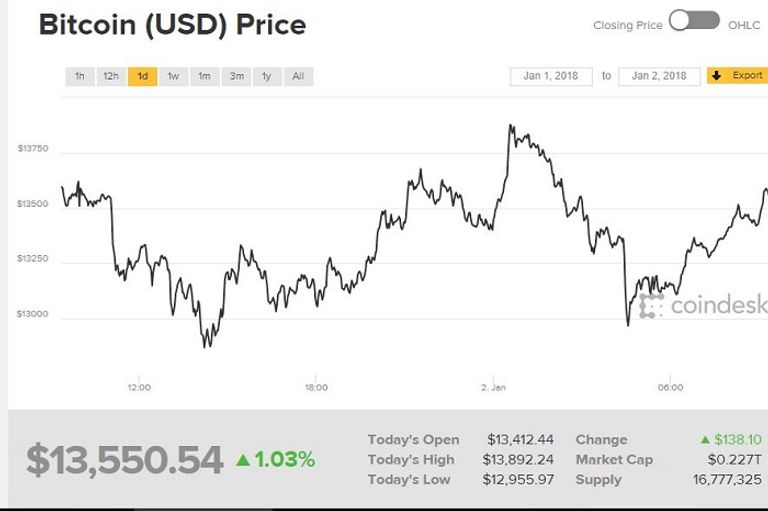
Task: Click the download arrow icon on Export
Action: [x=717, y=76]
